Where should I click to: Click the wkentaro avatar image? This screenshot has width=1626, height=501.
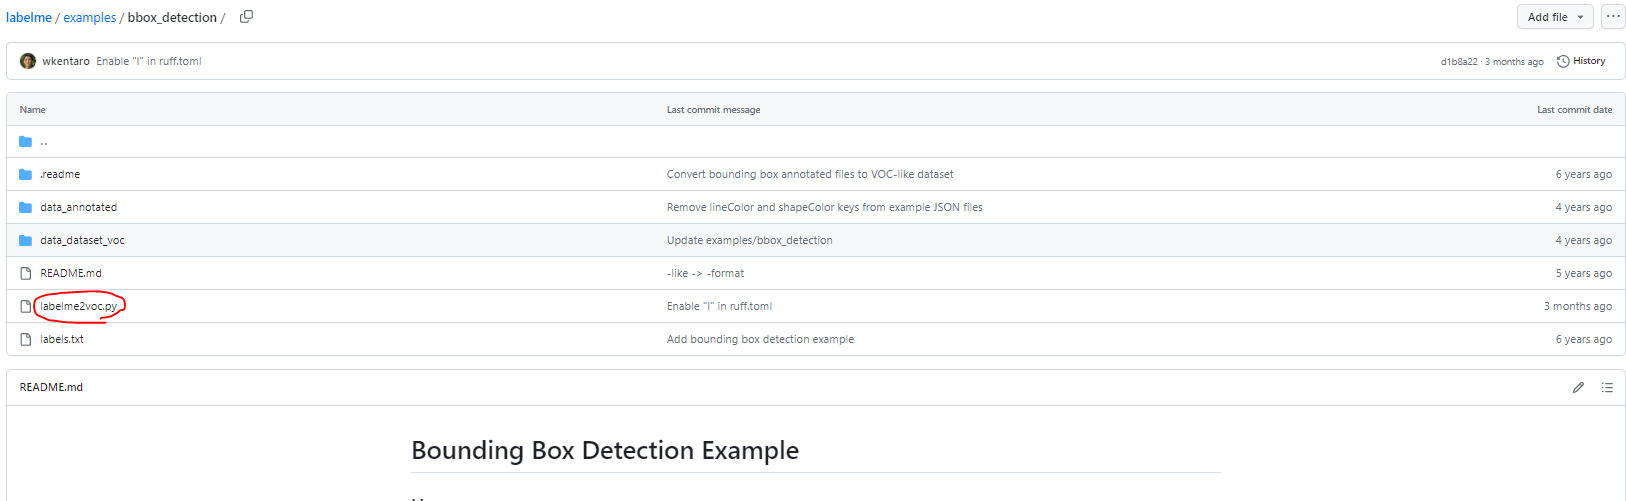28,61
